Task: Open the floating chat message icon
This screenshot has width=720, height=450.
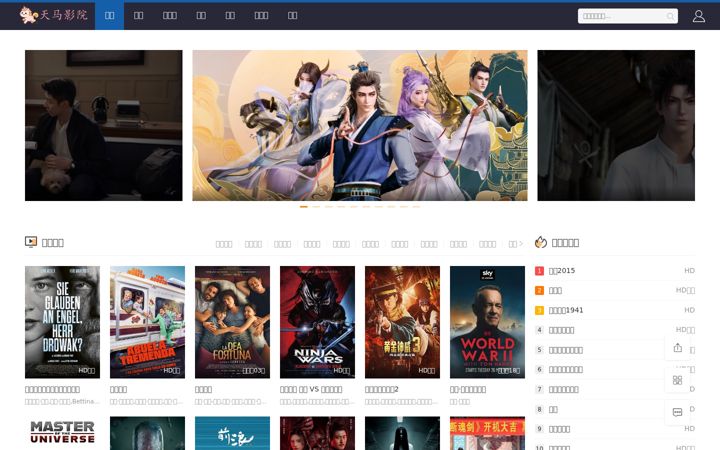Action: coord(677,412)
